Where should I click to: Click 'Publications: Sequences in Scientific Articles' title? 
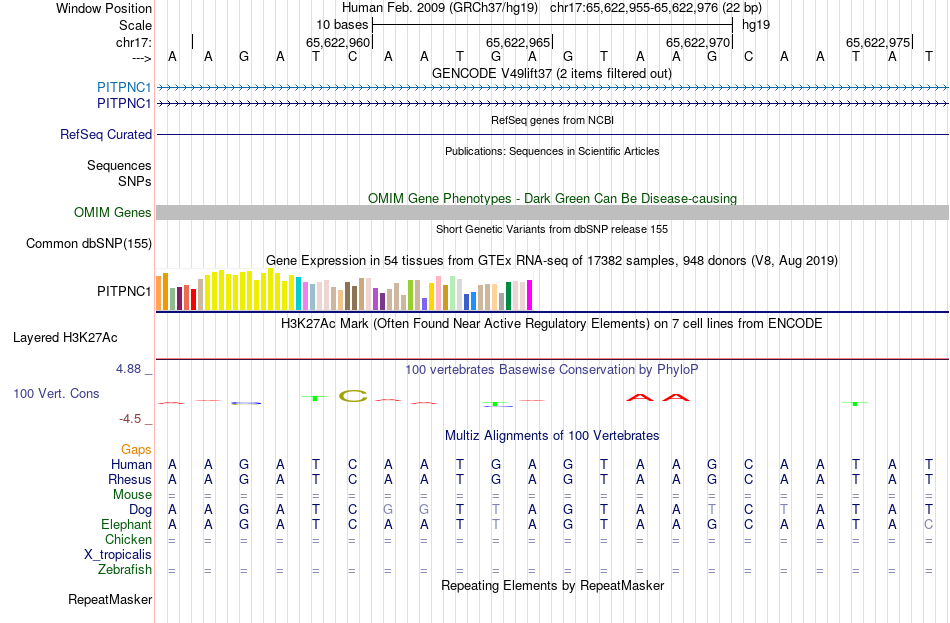pos(552,151)
